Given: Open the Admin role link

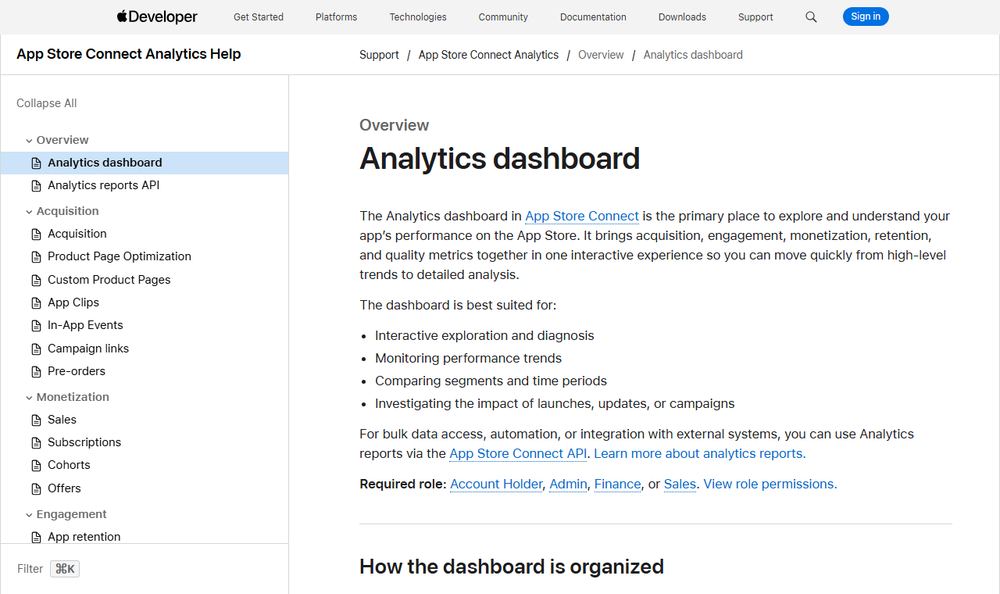Looking at the screenshot, I should tap(568, 484).
